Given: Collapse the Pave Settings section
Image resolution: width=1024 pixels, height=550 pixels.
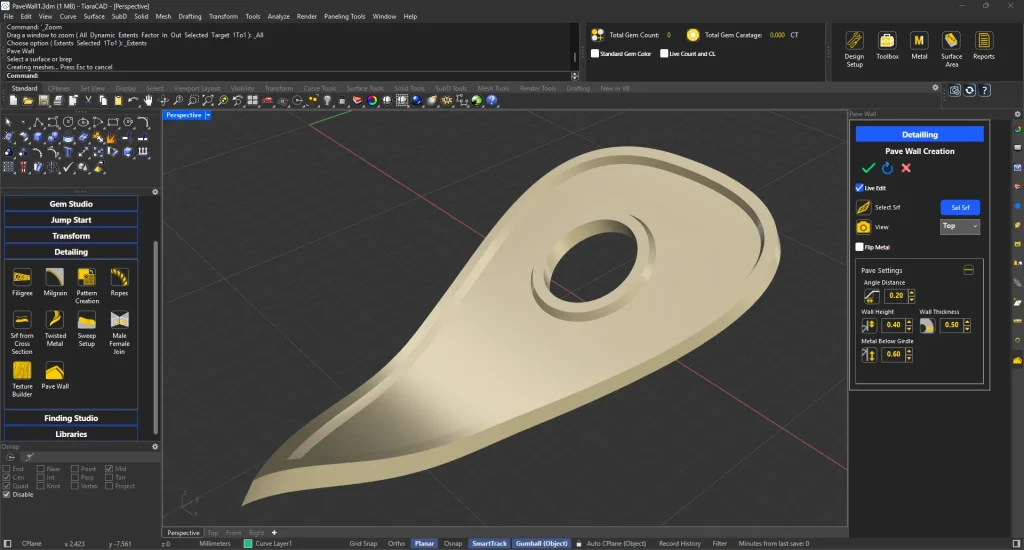Looking at the screenshot, I should tap(967, 270).
